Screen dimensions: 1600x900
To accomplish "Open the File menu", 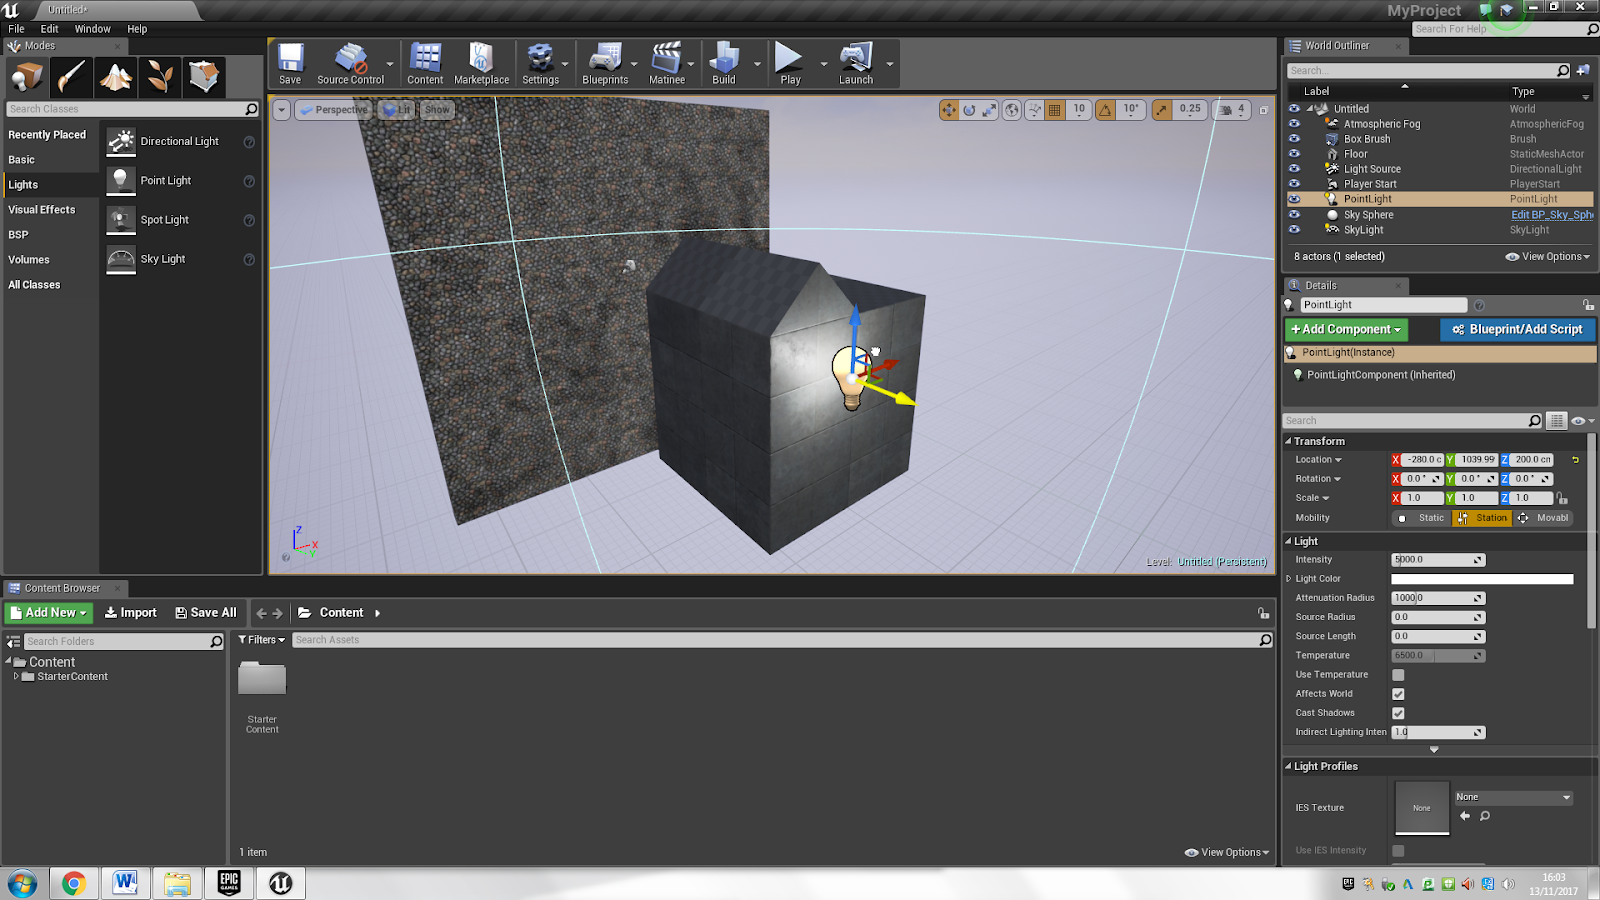I will click(16, 29).
